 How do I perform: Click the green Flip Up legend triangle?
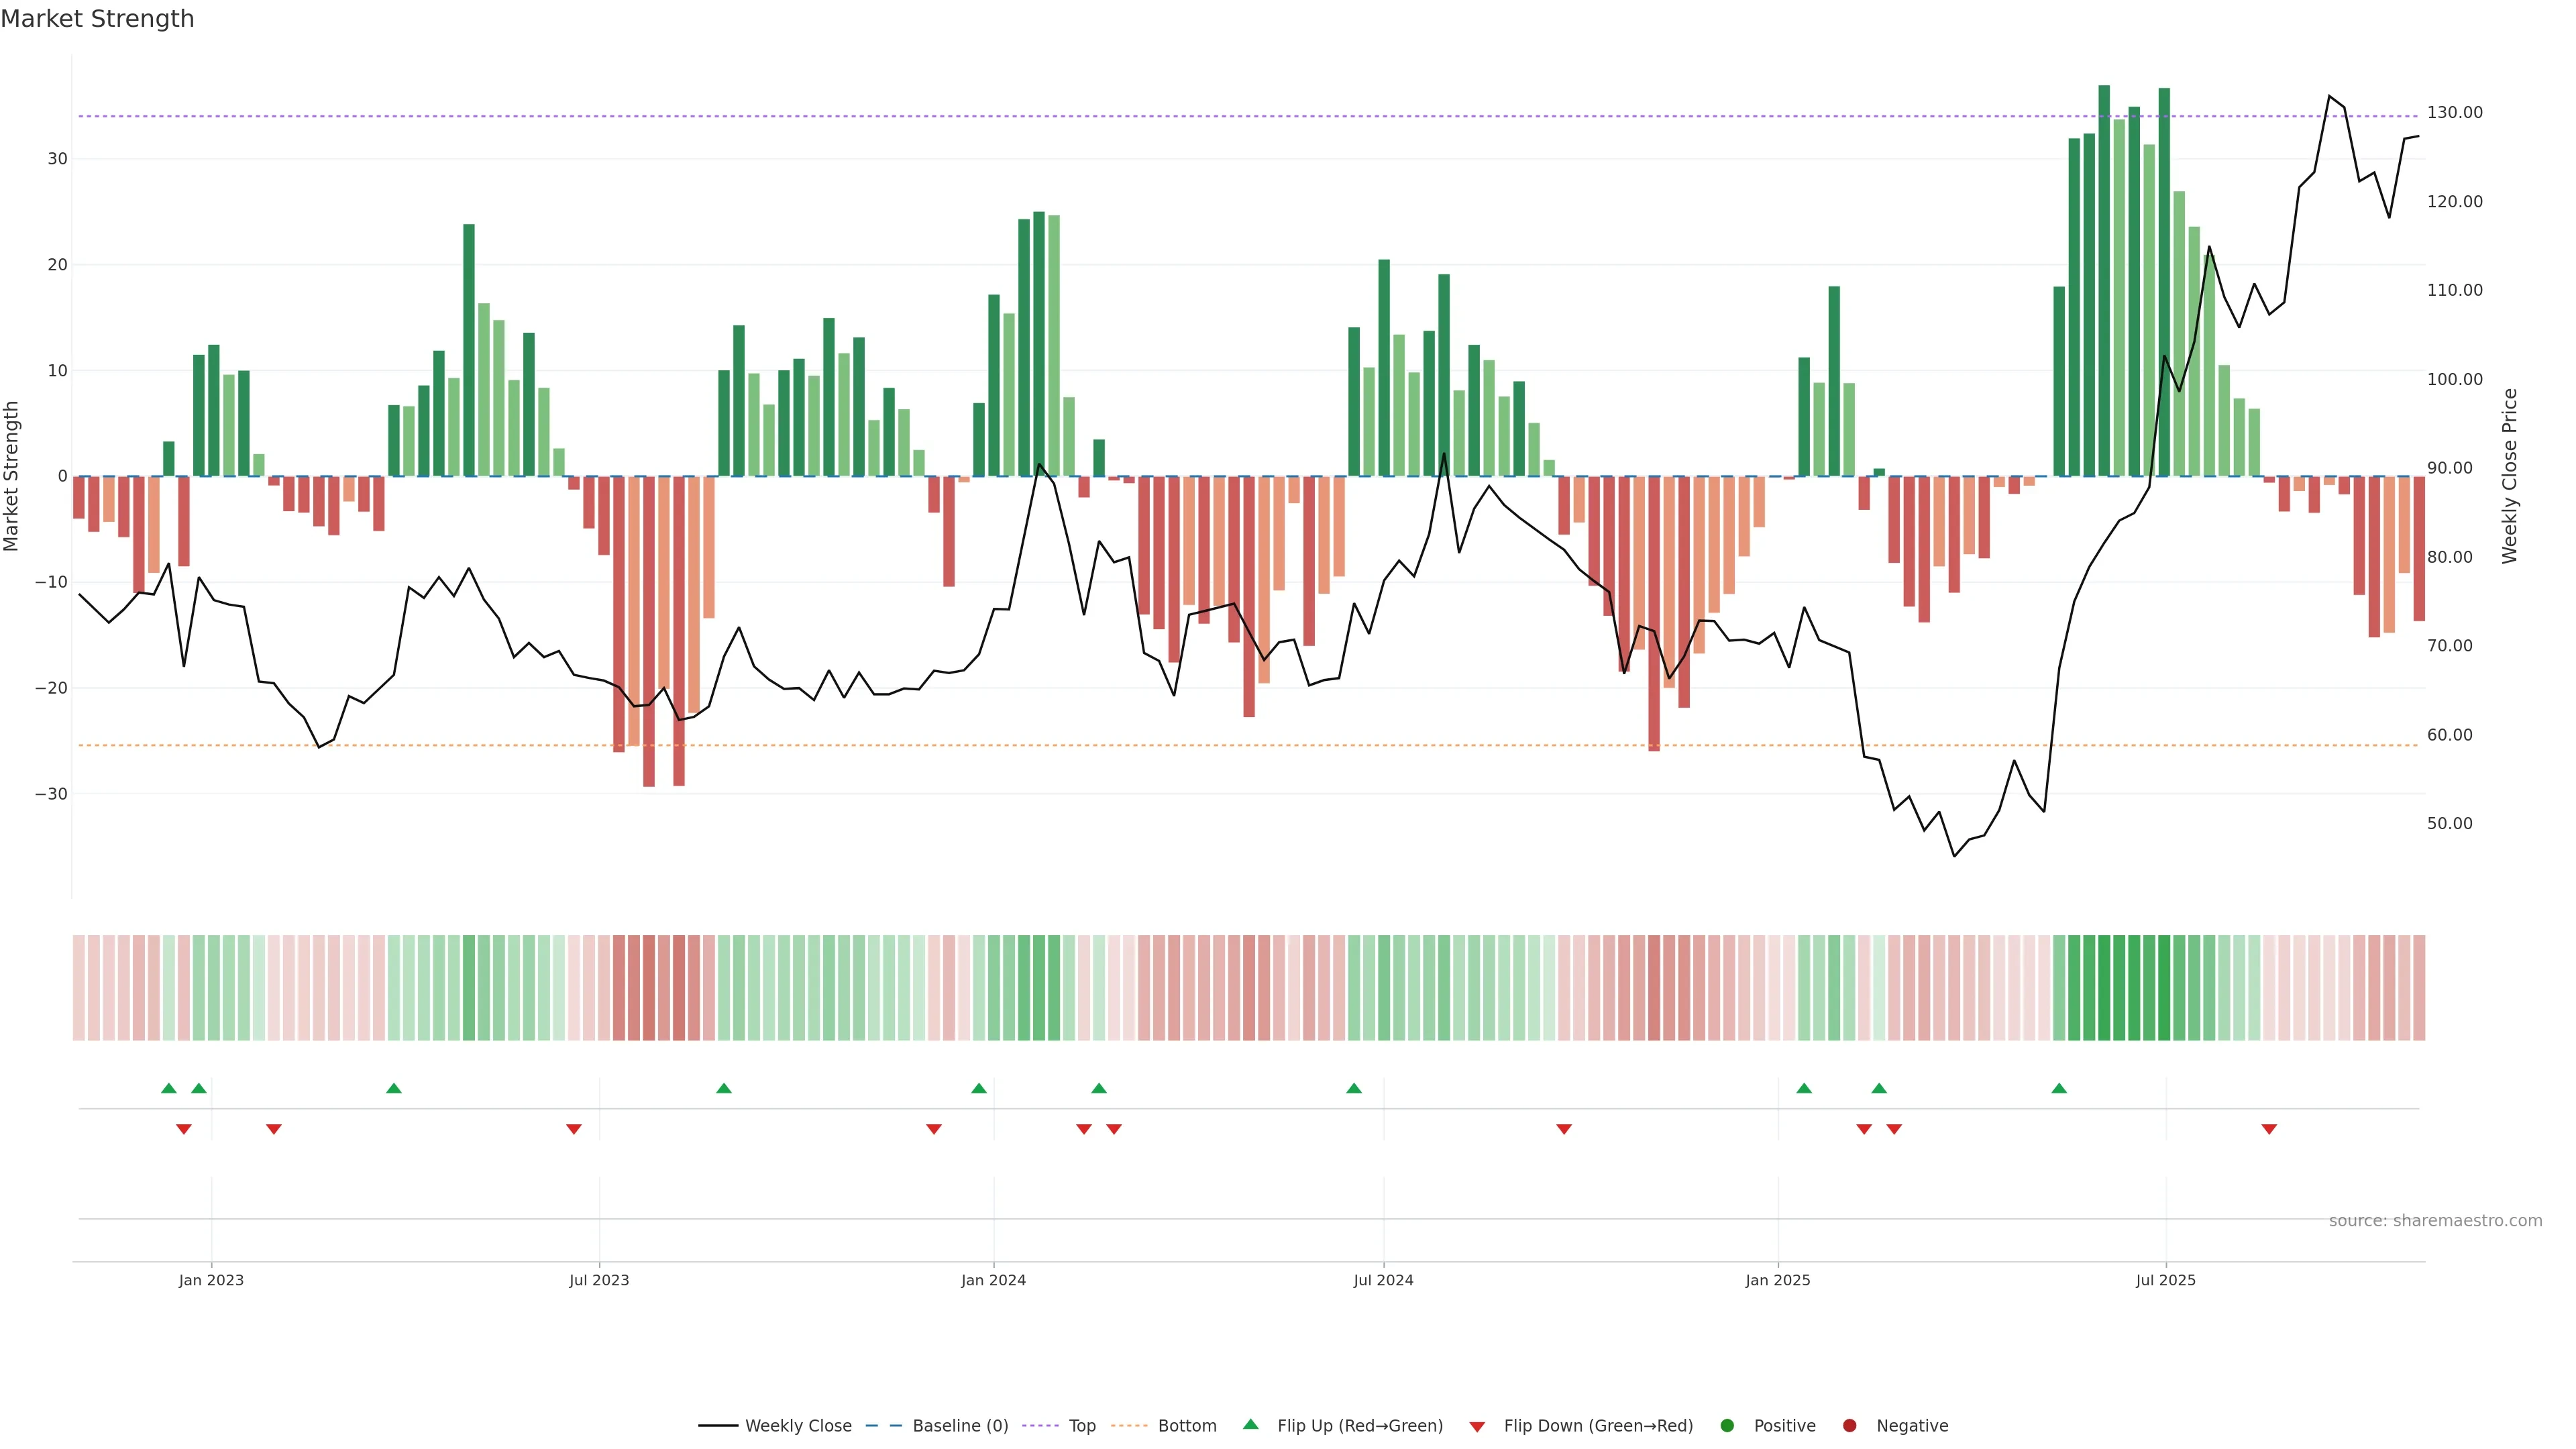1250,1424
